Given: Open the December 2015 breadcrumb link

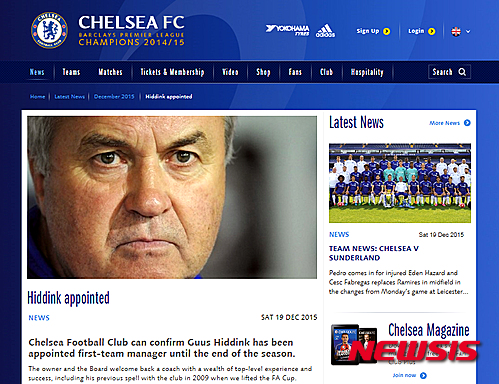Looking at the screenshot, I should pyautogui.click(x=114, y=97).
